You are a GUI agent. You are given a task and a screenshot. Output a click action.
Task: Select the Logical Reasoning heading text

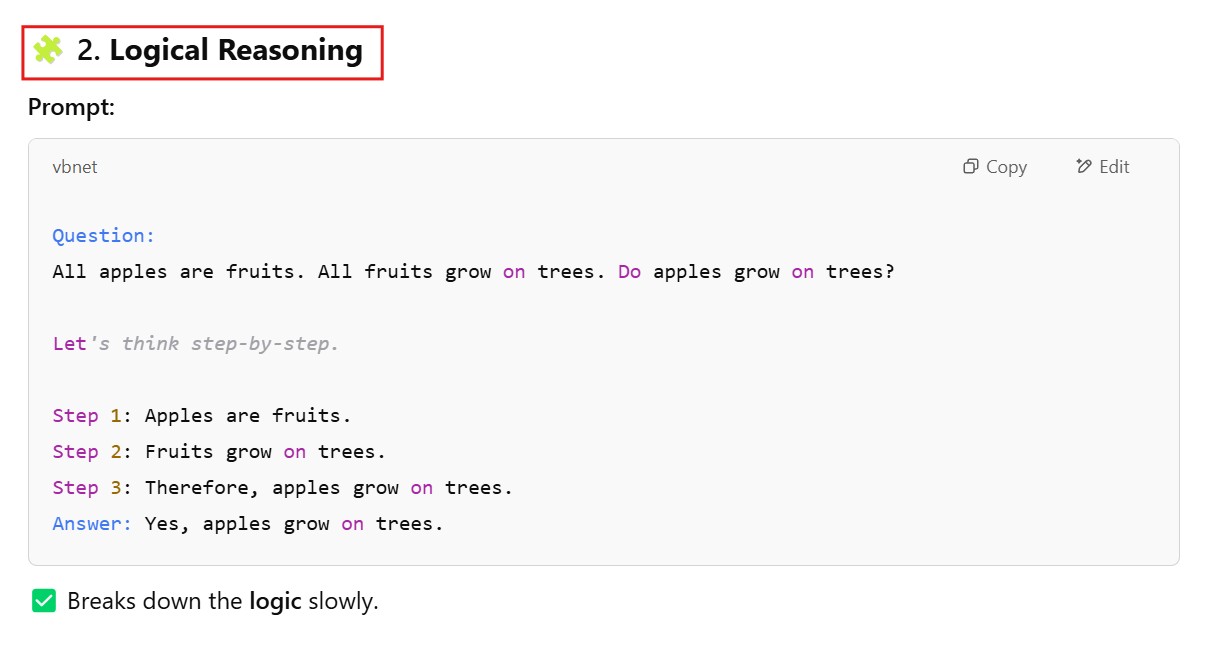[236, 50]
